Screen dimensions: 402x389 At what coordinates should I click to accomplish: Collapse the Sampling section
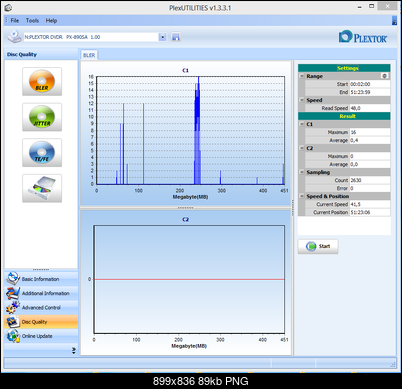(x=301, y=172)
